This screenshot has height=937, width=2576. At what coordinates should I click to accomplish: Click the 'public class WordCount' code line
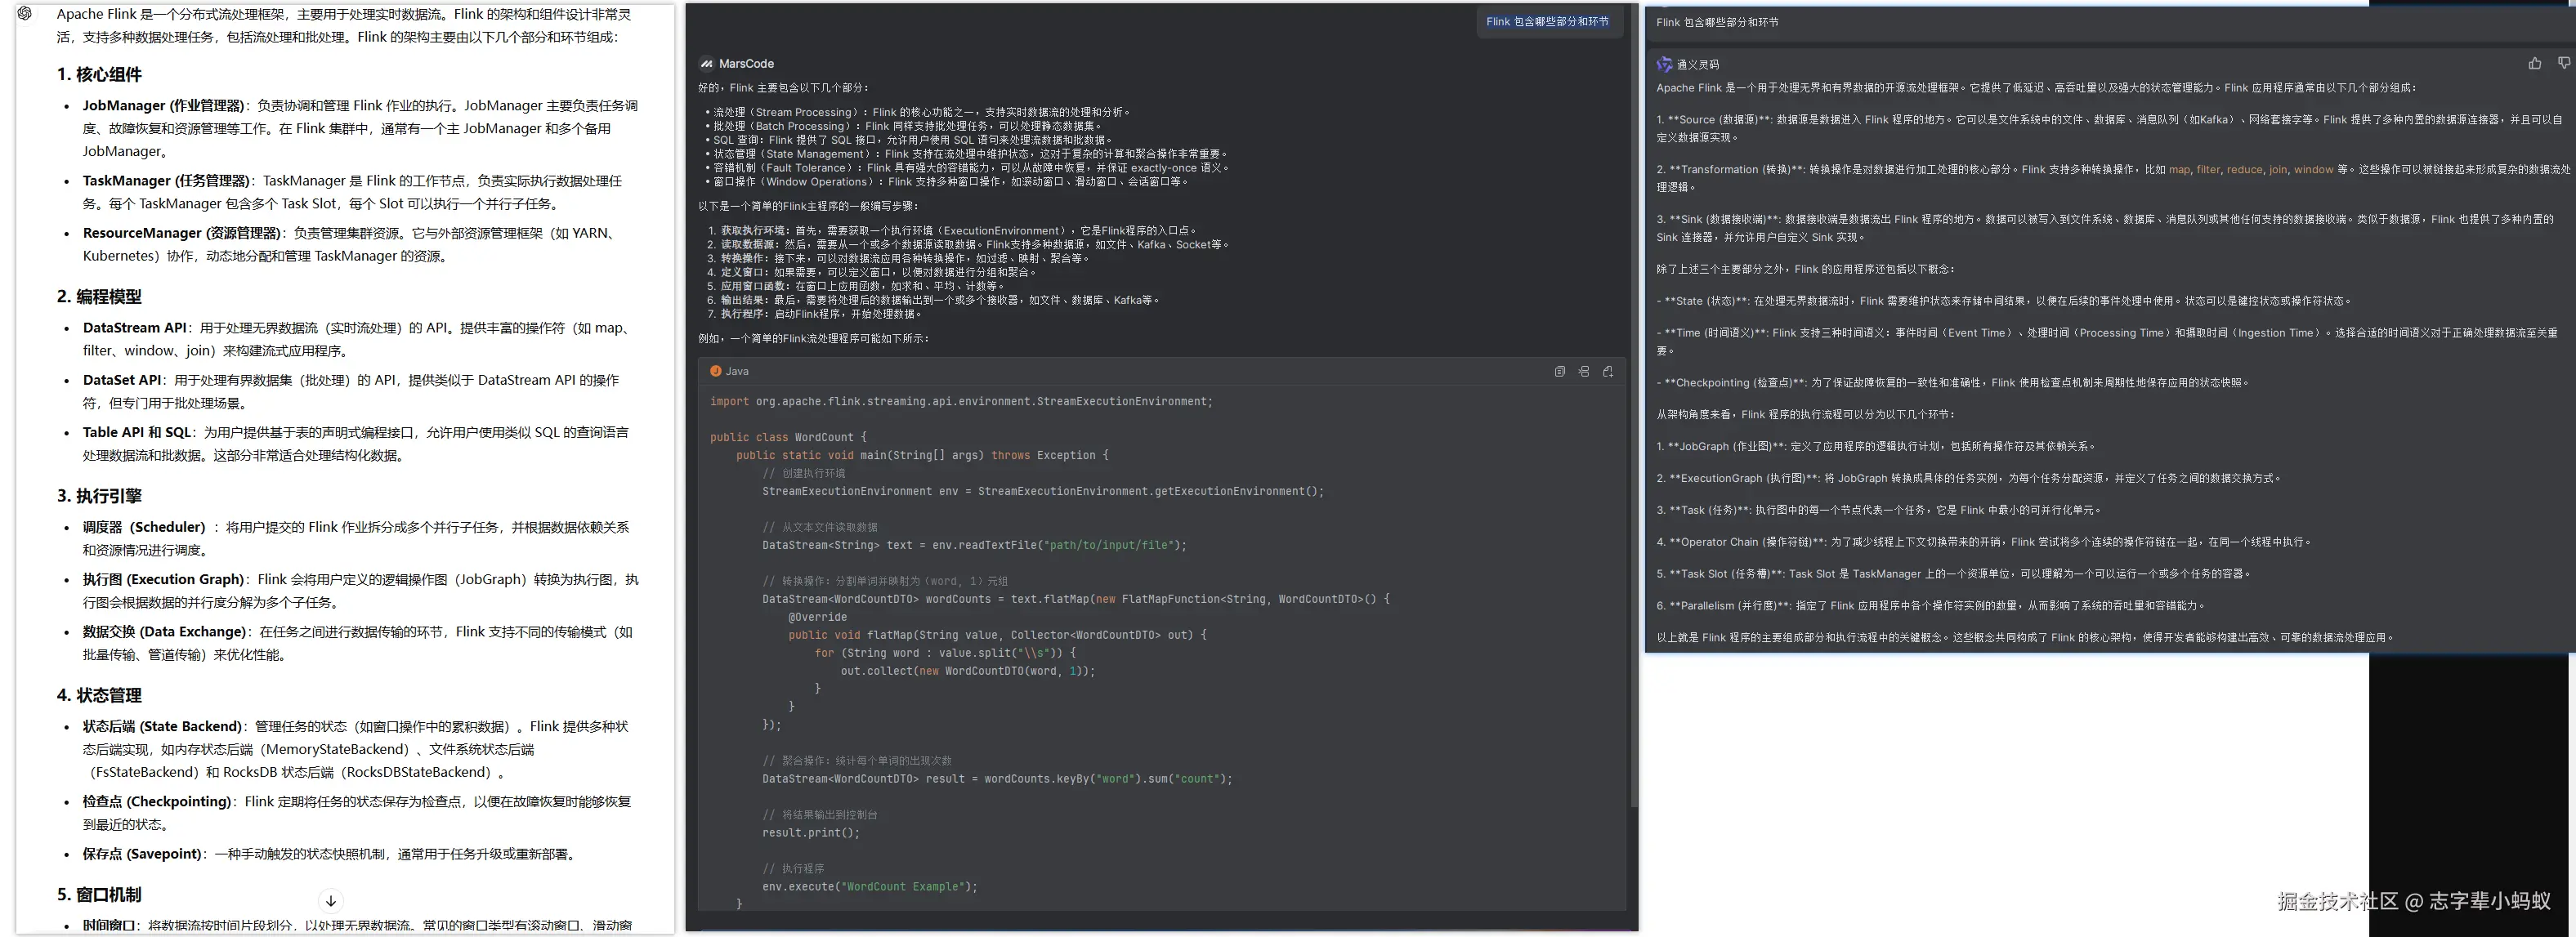(x=787, y=437)
